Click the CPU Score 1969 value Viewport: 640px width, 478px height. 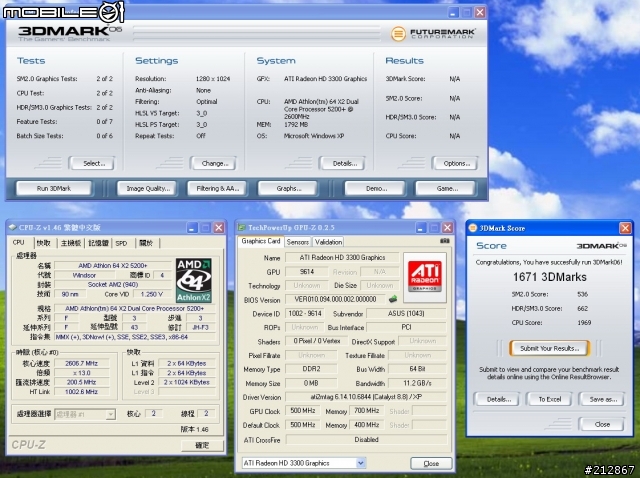(x=584, y=322)
